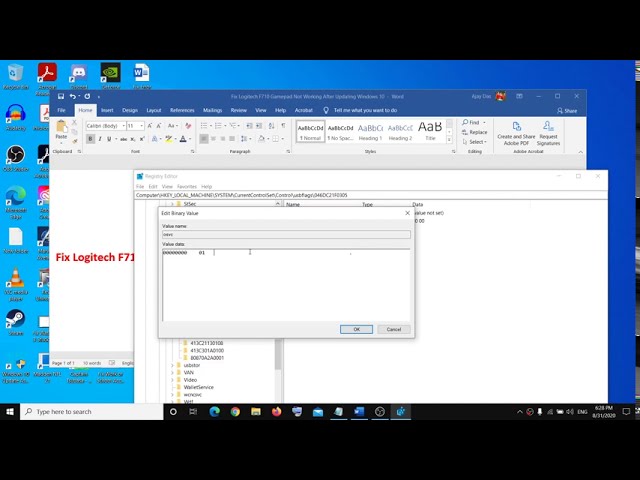640x480 pixels.
Task: Open Google Chrome from the taskbar
Action: click(235, 412)
